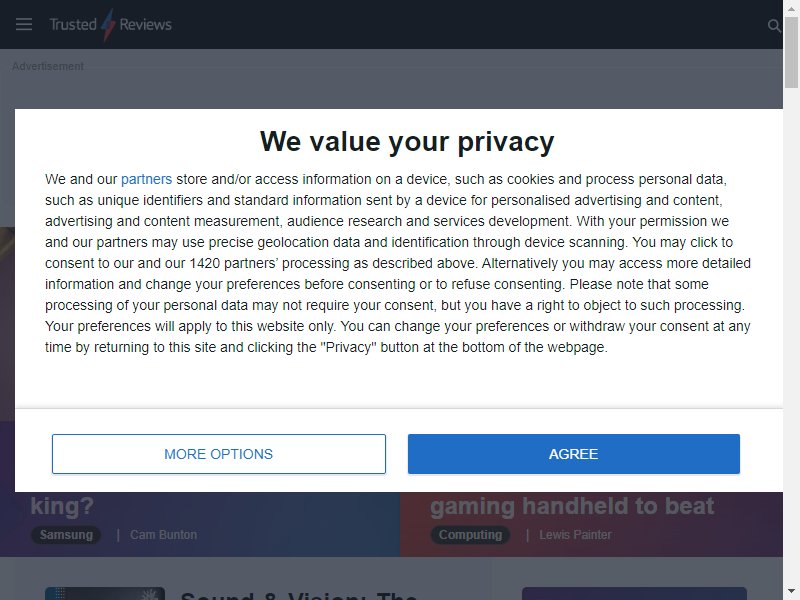Open the site search magnifier
Screen dimensions: 800x600
coord(774,25)
